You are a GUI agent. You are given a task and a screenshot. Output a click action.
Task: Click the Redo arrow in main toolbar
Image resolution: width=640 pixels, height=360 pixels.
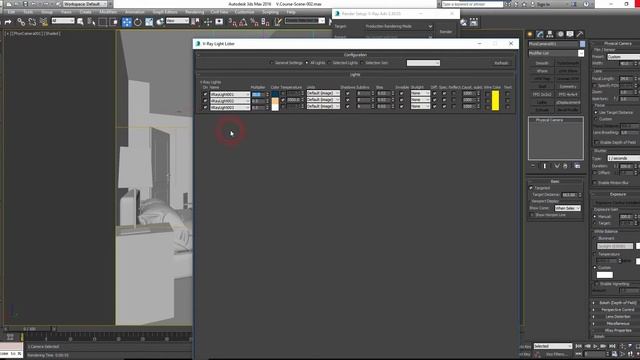tap(8, 22)
